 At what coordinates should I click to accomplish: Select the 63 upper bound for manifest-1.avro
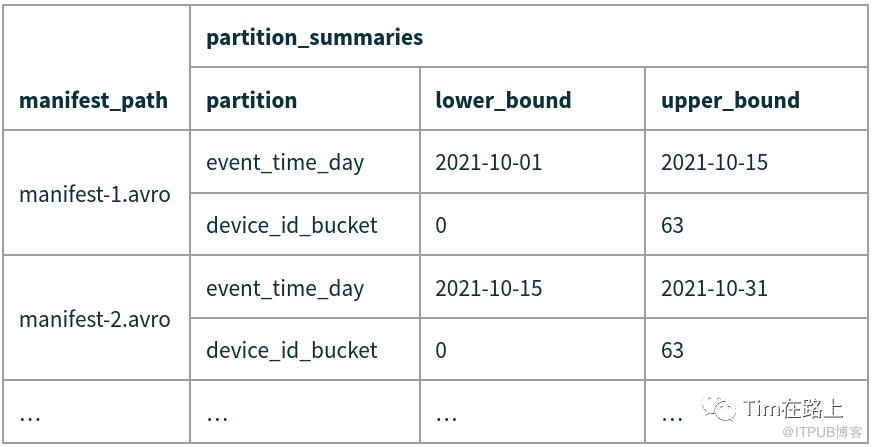672,225
